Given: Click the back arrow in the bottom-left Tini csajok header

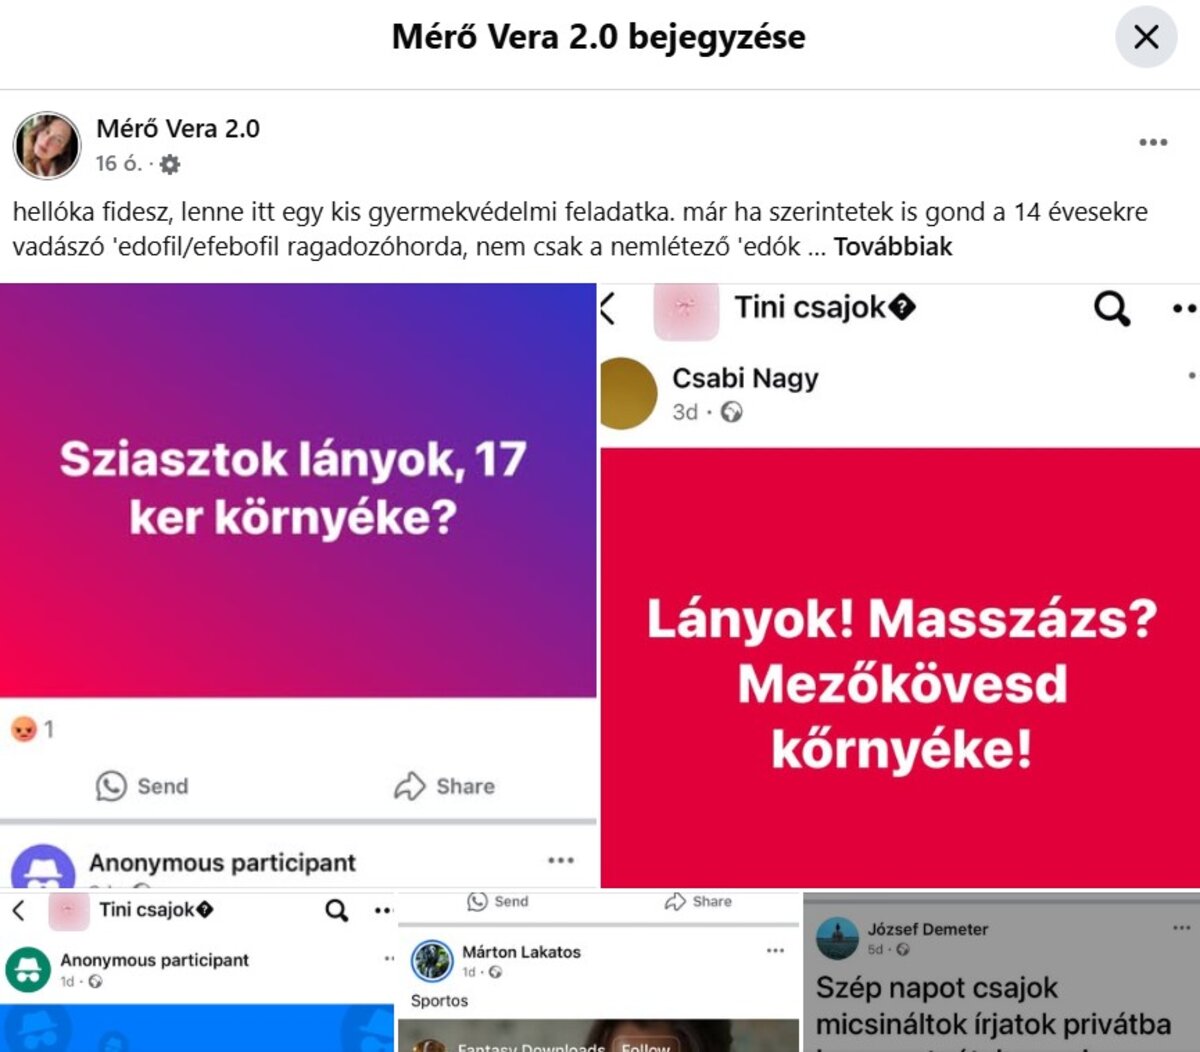Looking at the screenshot, I should pyautogui.click(x=19, y=910).
